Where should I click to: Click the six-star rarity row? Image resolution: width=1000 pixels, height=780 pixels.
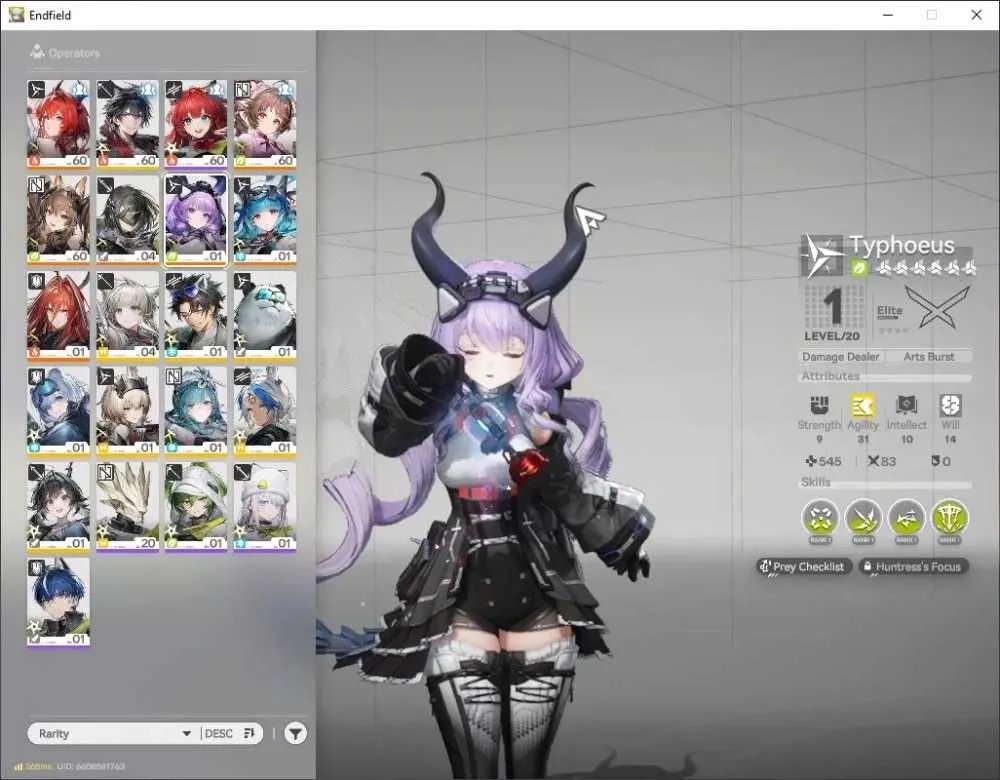927,268
